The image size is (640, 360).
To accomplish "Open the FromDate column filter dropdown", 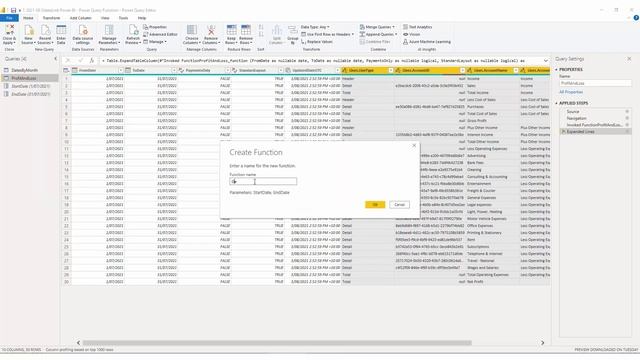I will [x=120, y=71].
